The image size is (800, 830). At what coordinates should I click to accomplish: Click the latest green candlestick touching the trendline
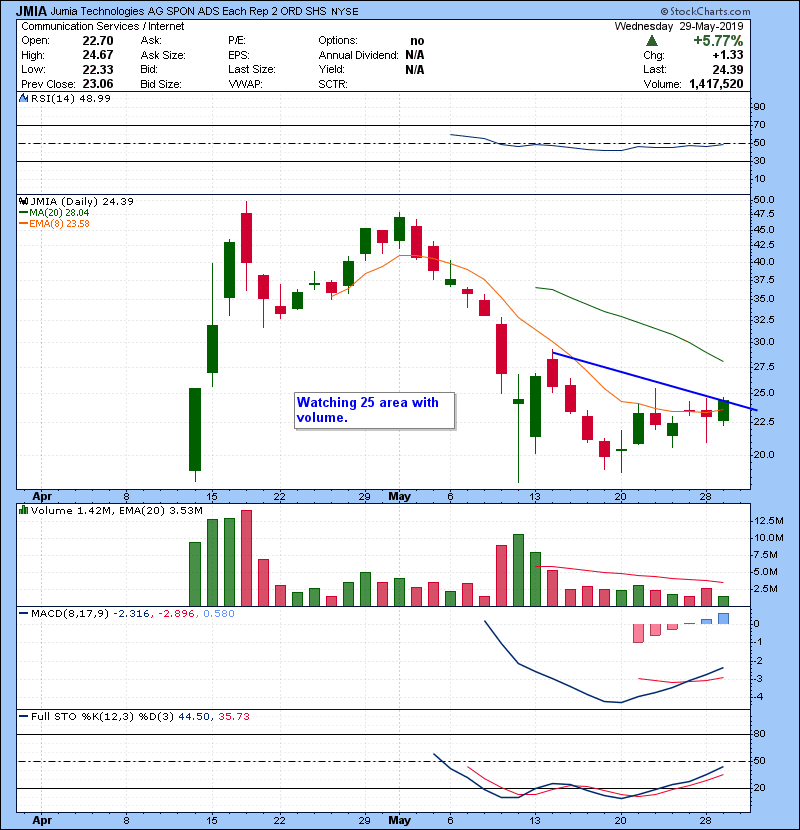pos(724,410)
